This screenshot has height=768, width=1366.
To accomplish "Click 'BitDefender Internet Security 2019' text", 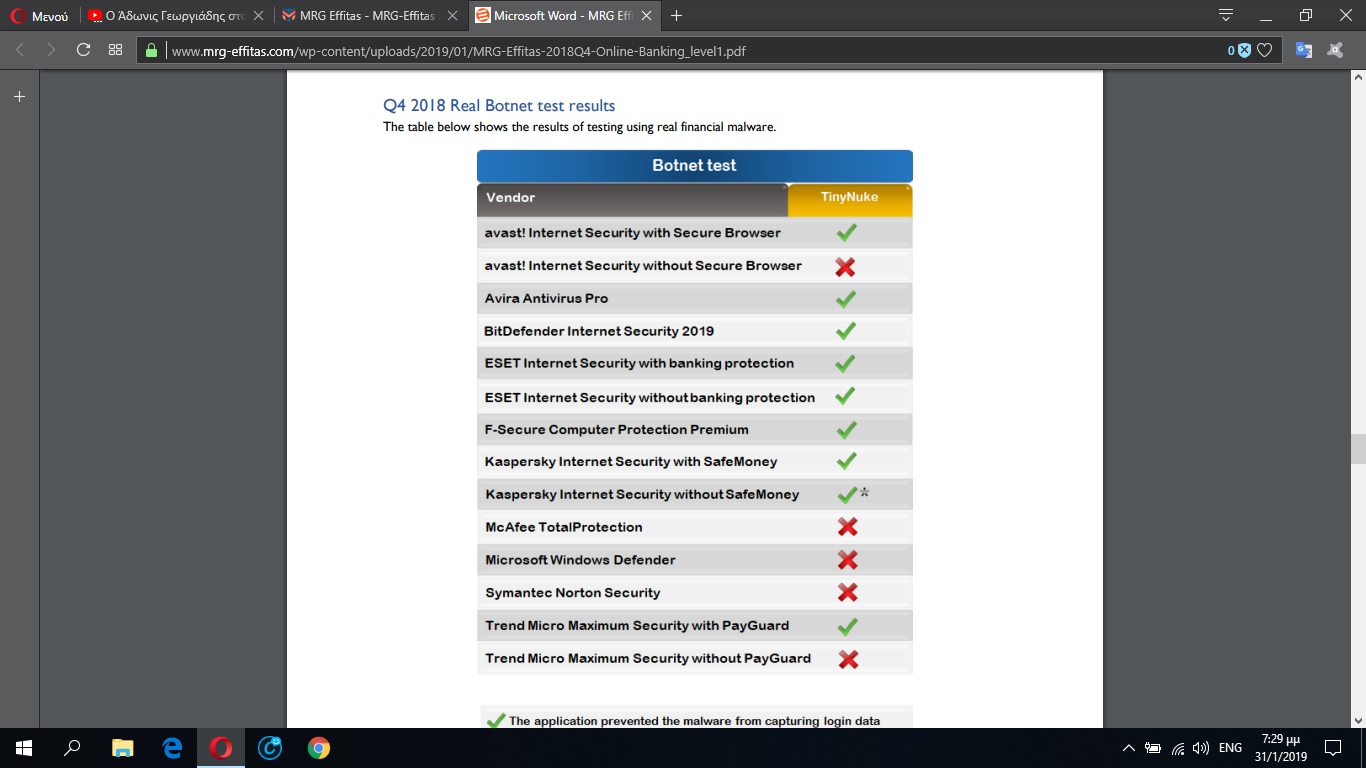I will [599, 331].
